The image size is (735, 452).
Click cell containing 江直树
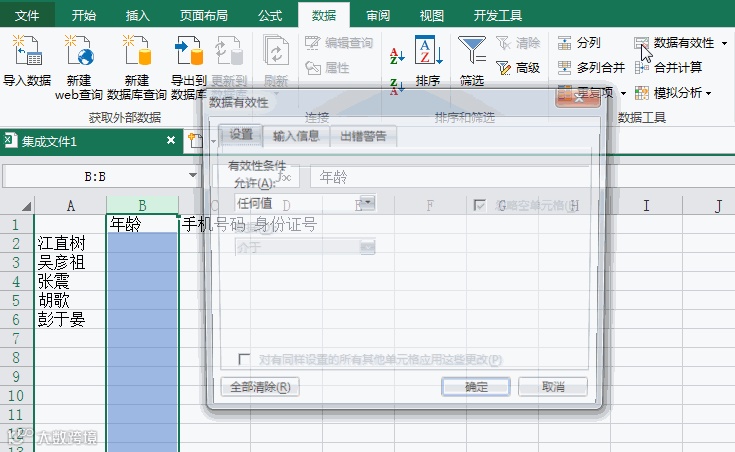[x=70, y=243]
